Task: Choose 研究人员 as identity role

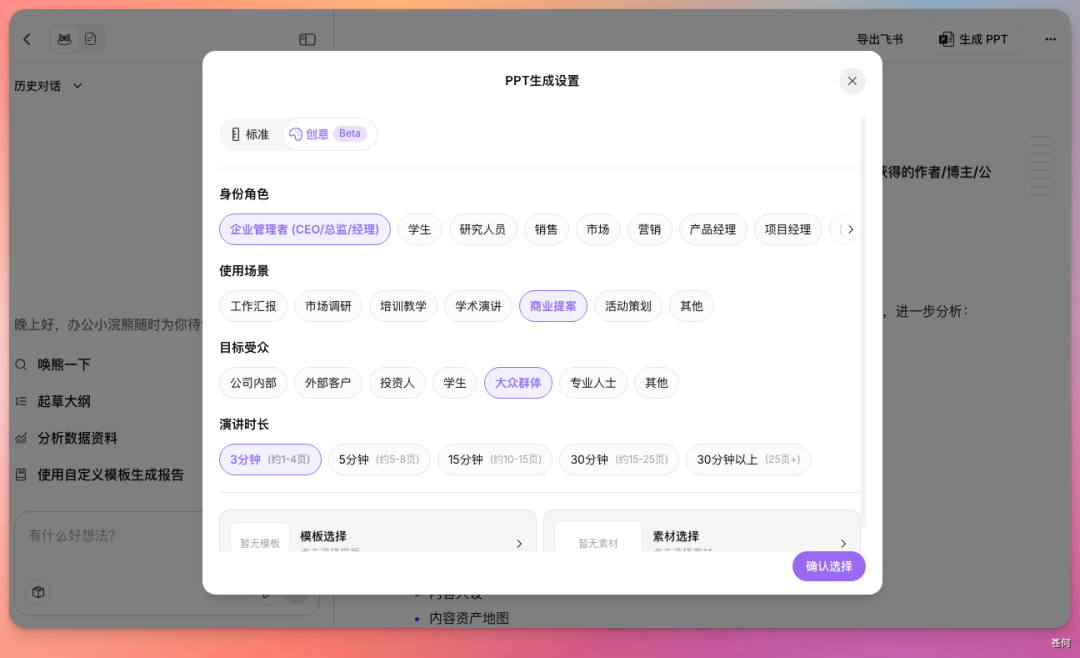Action: pos(483,229)
